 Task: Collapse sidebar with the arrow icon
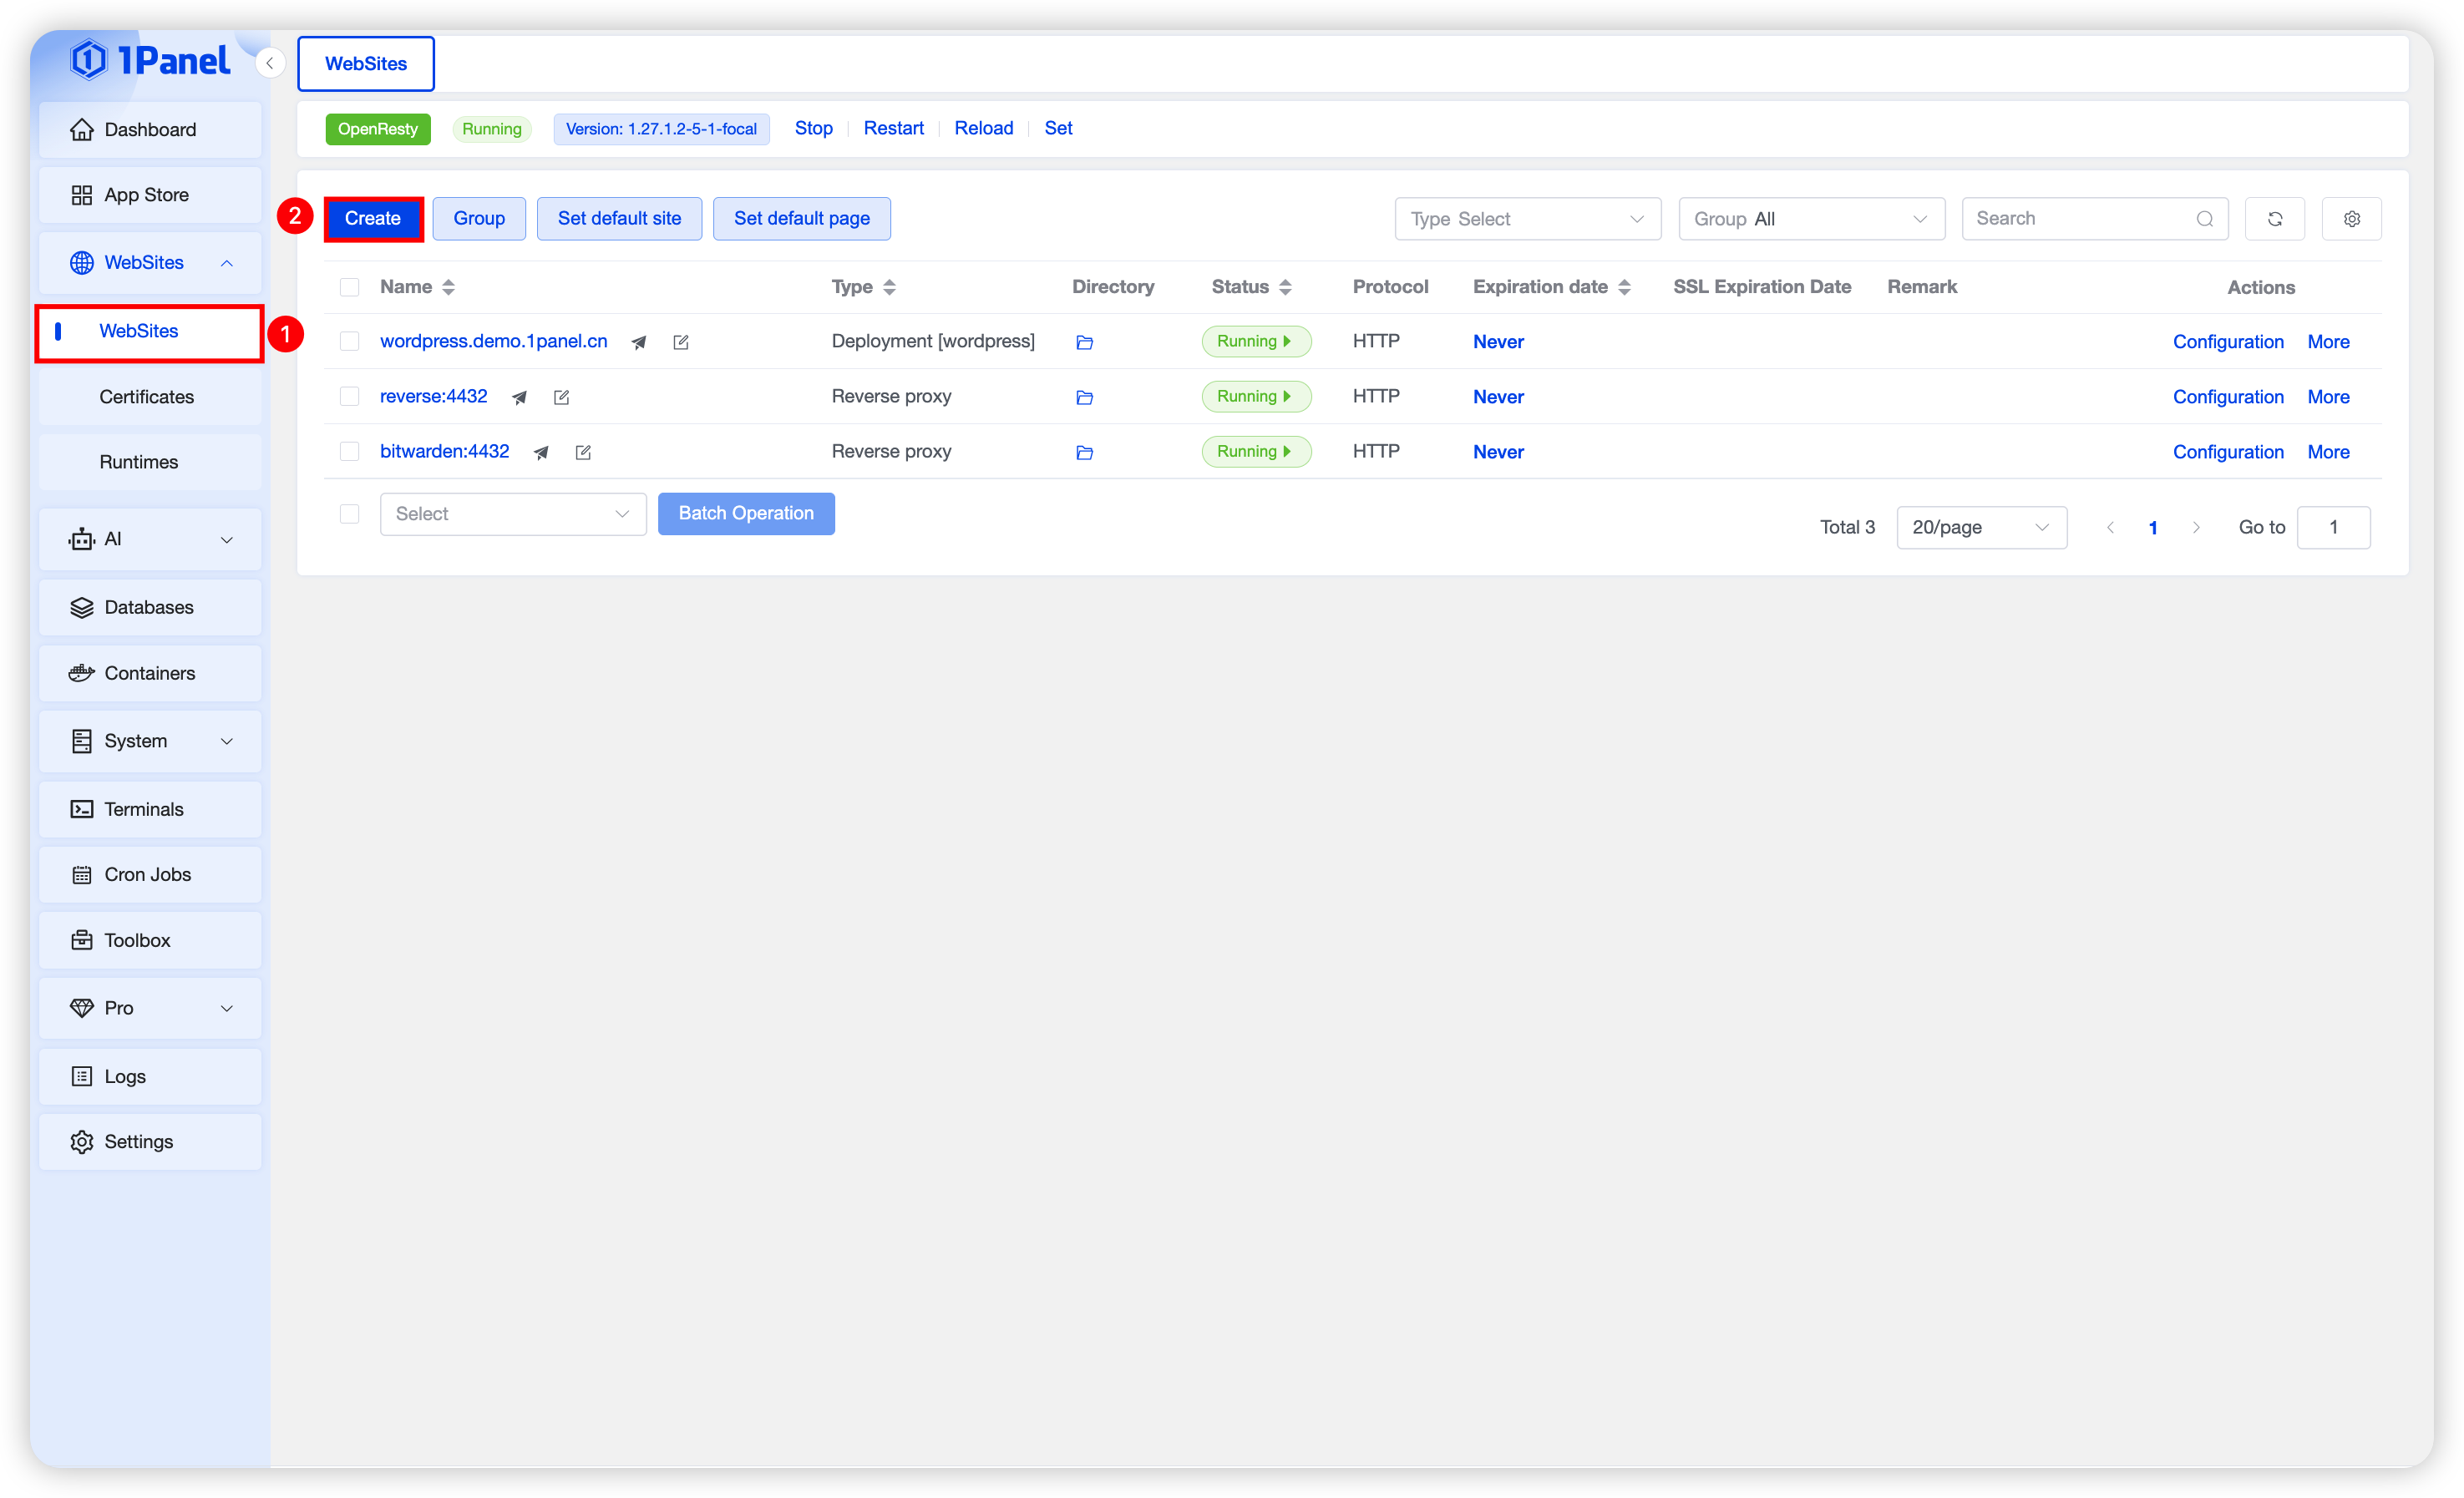coord(270,63)
